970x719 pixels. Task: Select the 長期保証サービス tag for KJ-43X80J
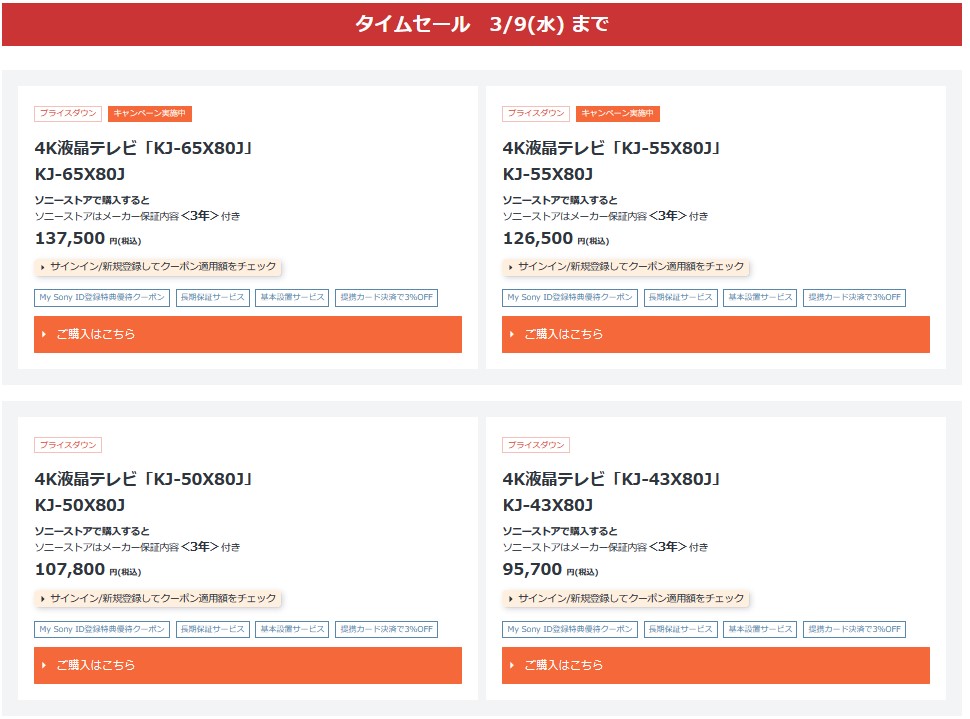(x=680, y=629)
